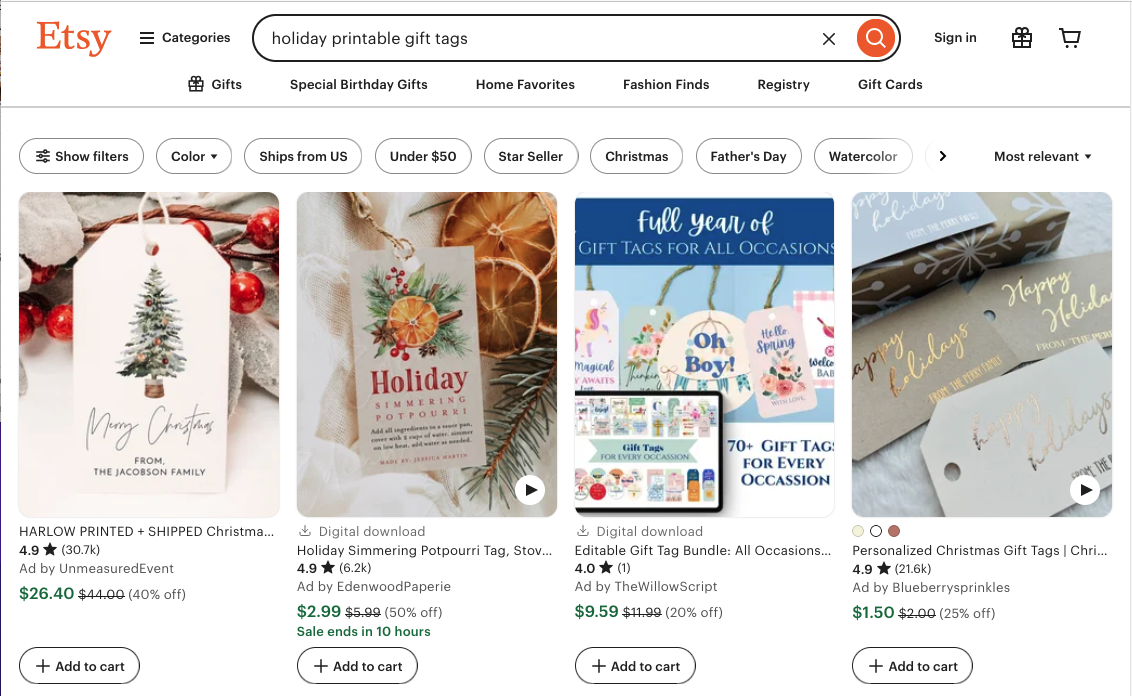Toggle the Ships from US filter
The image size is (1132, 696).
tap(302, 156)
